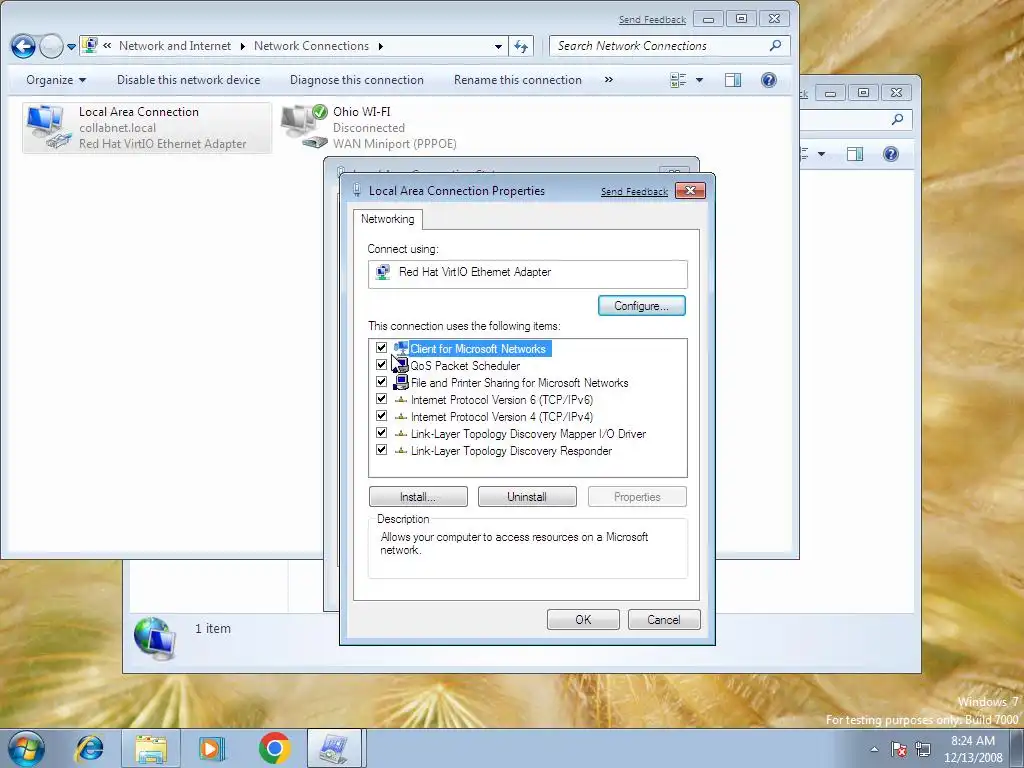The height and width of the screenshot is (768, 1024).
Task: Open Windows Media Player from taskbar
Action: click(x=212, y=748)
